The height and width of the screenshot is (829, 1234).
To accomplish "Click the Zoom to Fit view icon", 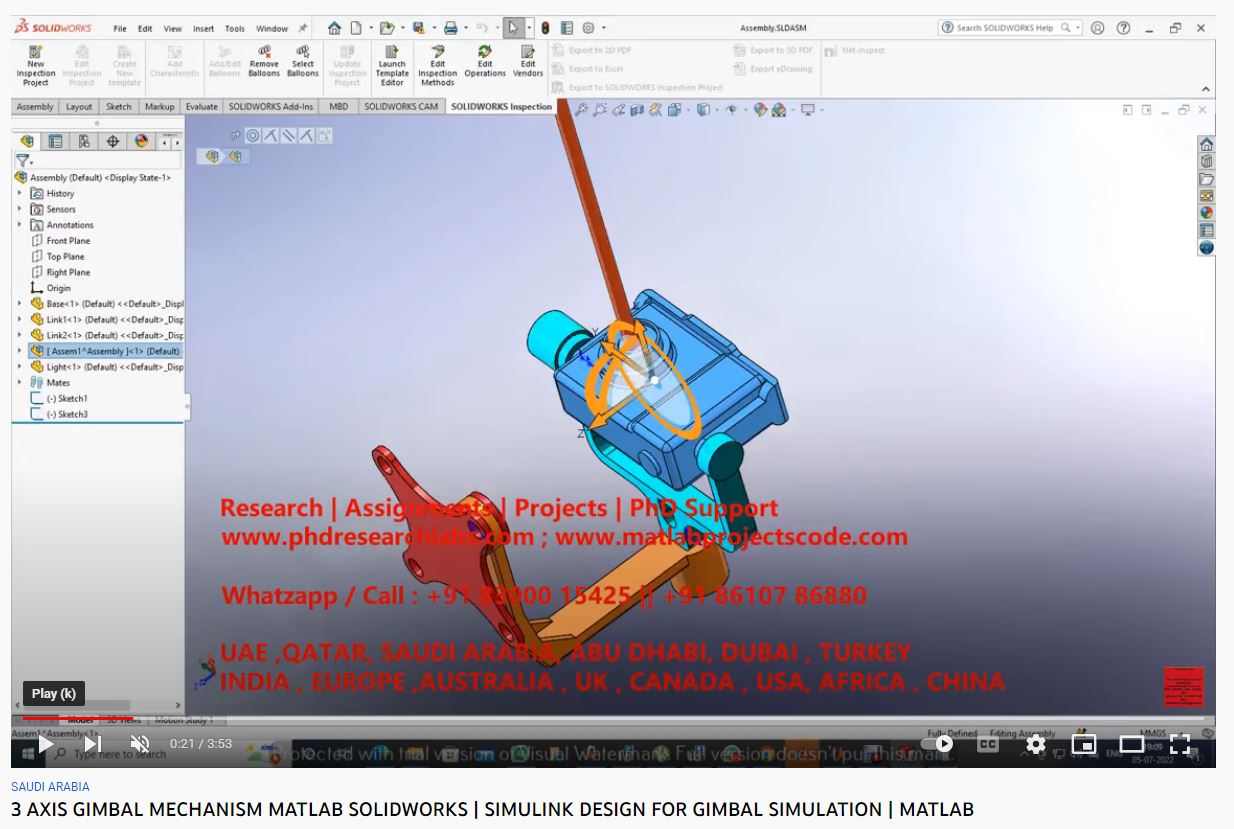I will pyautogui.click(x=580, y=110).
